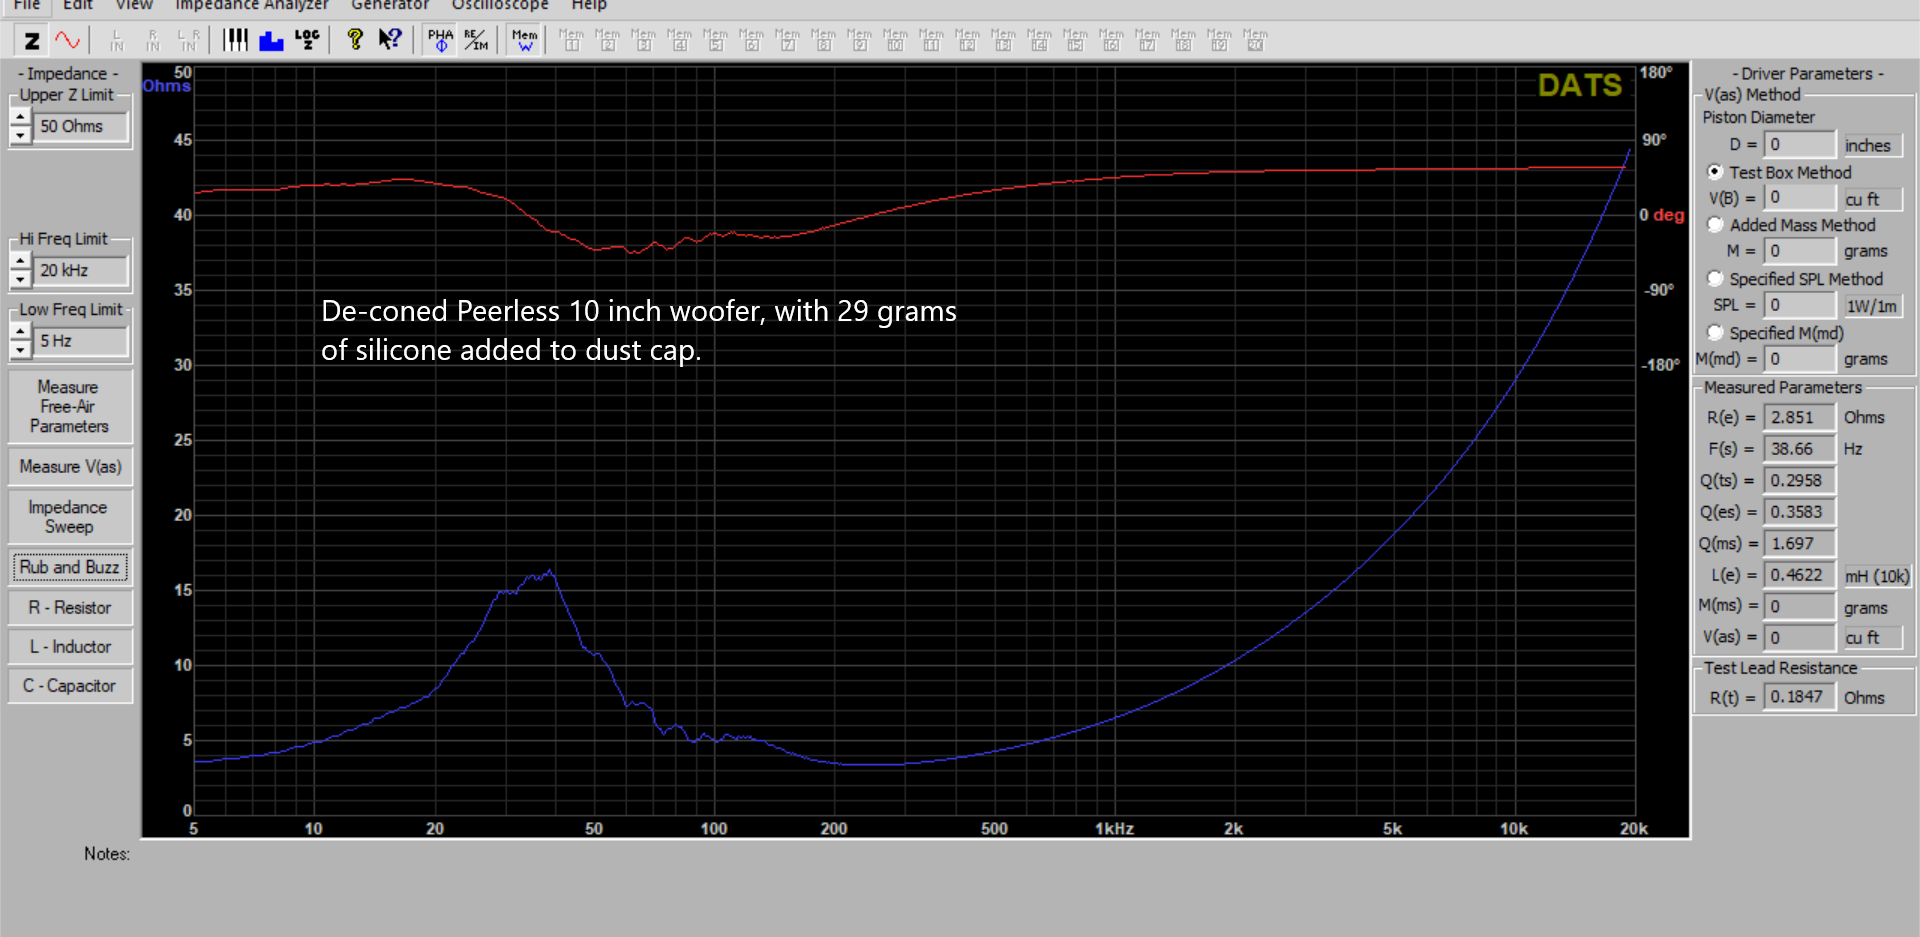Increase the Upper Z Limit with up arrow
The width and height of the screenshot is (1920, 937).
pos(20,118)
